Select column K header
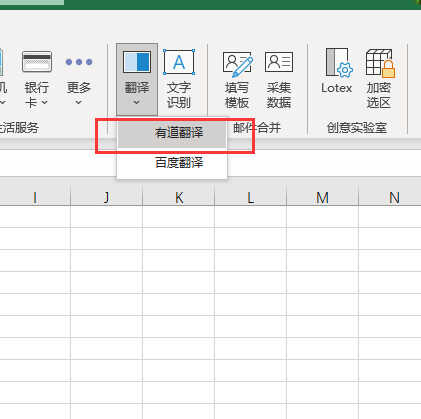This screenshot has width=421, height=419. tap(179, 198)
